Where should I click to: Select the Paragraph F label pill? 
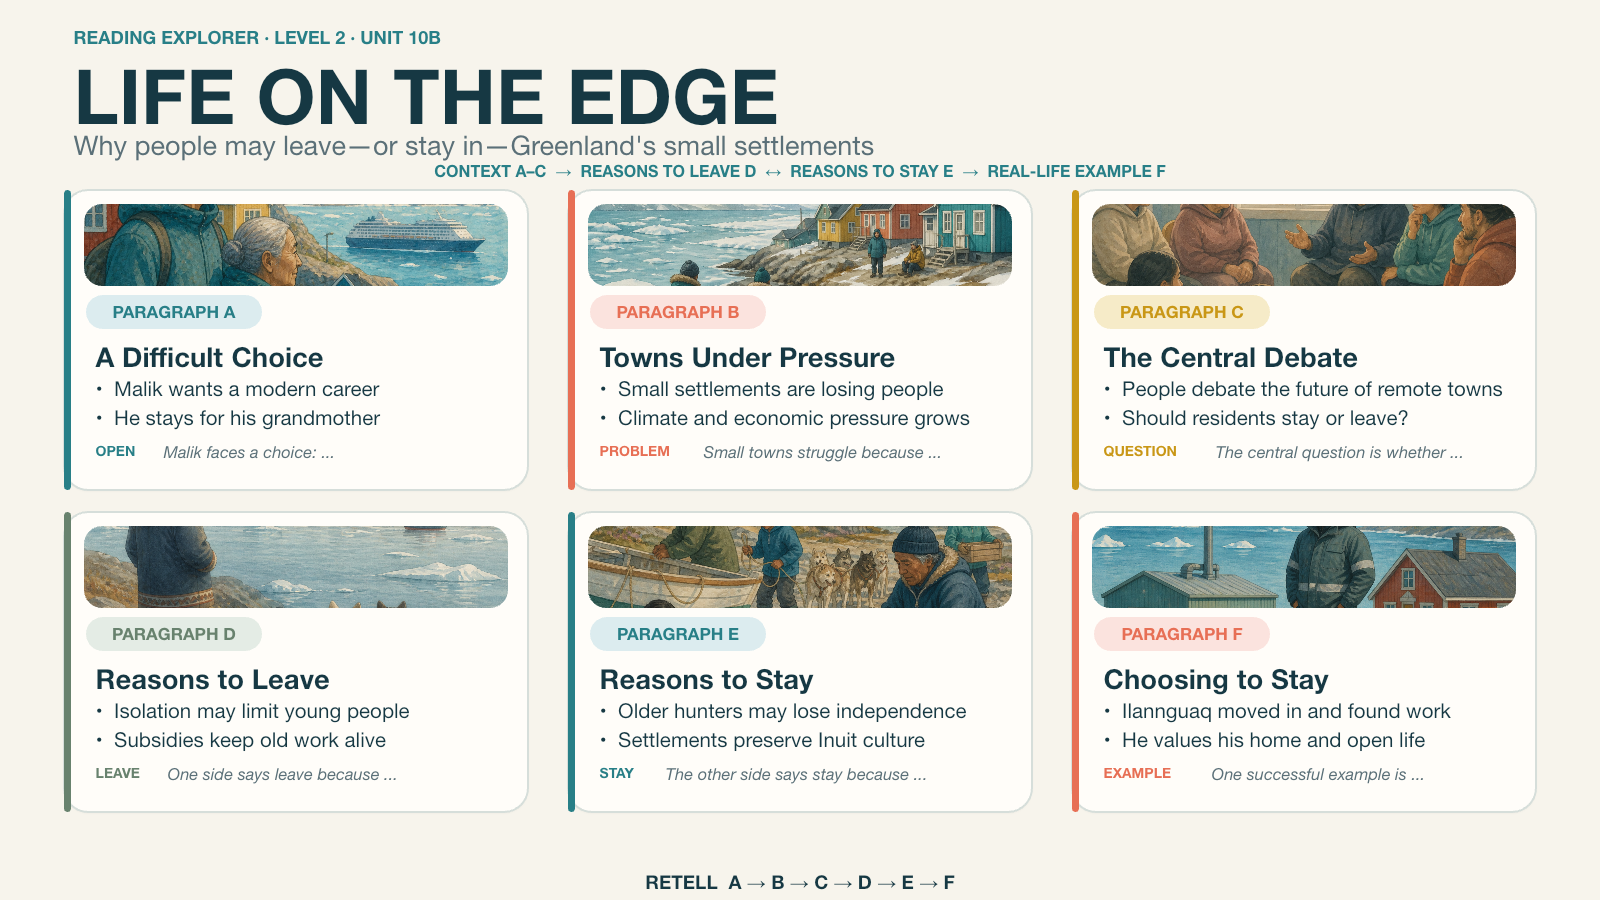pyautogui.click(x=1182, y=634)
